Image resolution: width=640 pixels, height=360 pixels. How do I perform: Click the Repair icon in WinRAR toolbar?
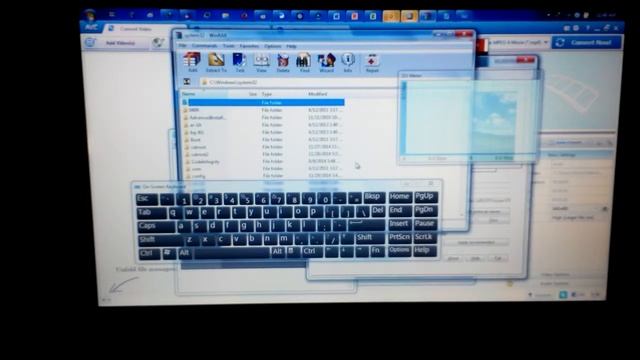(372, 62)
